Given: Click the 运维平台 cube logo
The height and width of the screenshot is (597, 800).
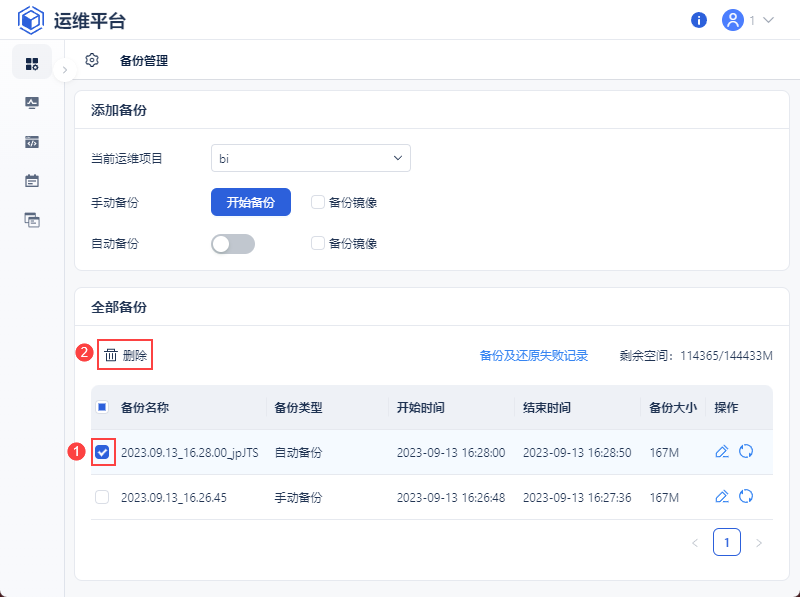Looking at the screenshot, I should tap(31, 20).
